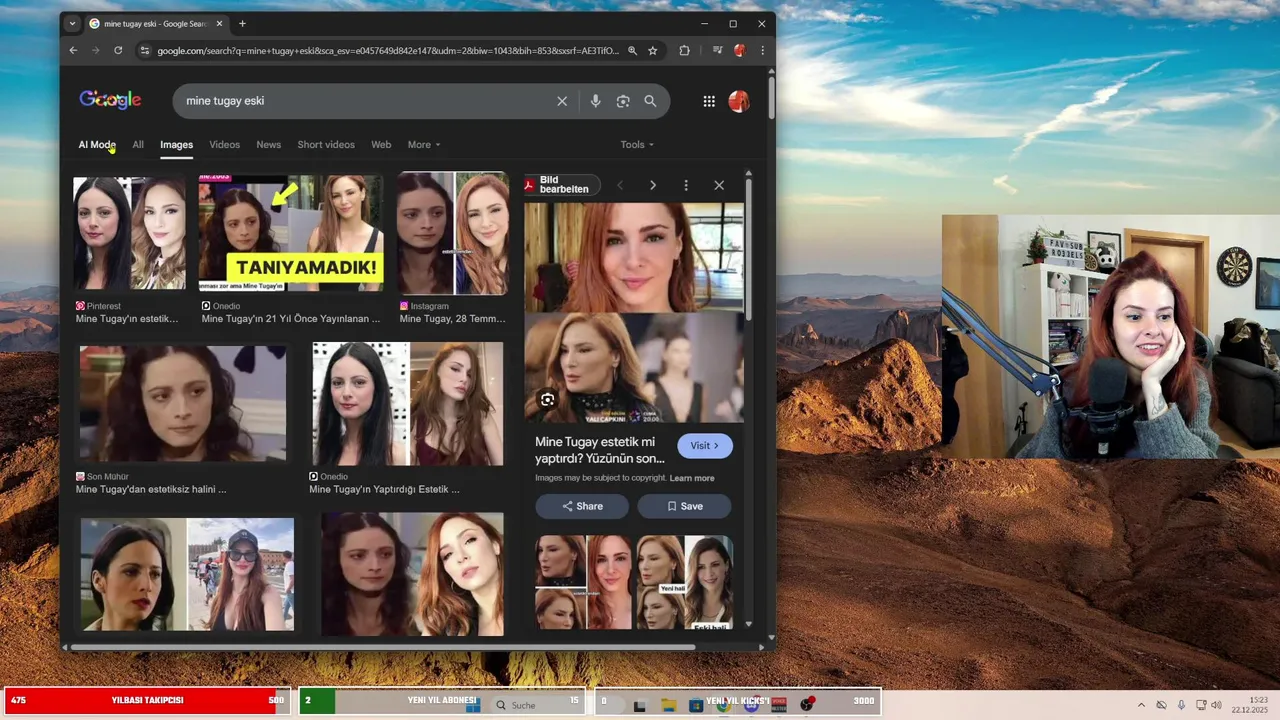Open the tab search dropdown arrow in Chrome

[x=72, y=23]
